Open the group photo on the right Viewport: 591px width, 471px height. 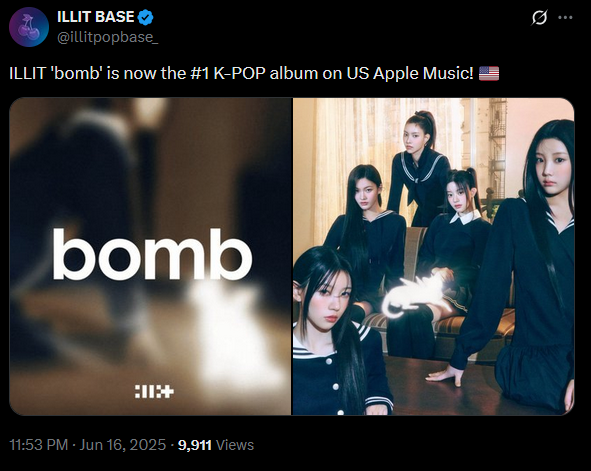point(433,257)
